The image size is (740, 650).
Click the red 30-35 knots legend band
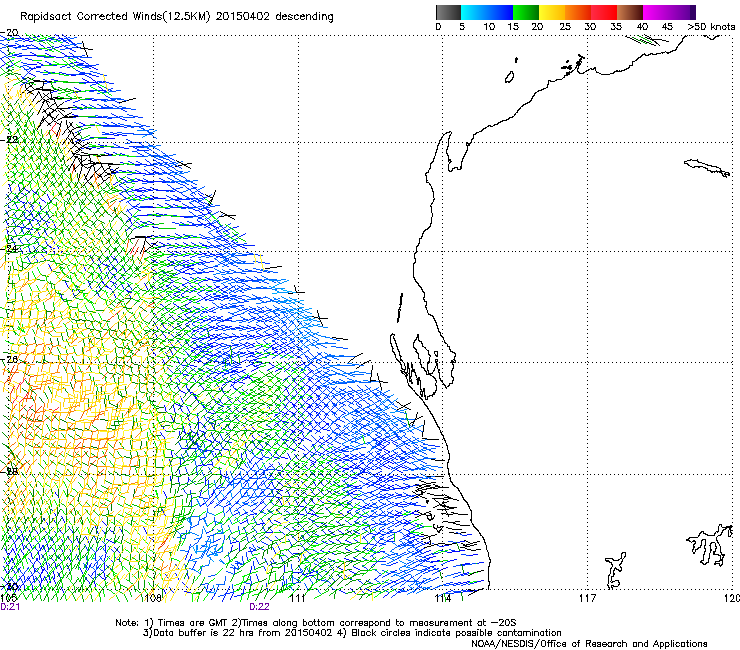coord(604,12)
